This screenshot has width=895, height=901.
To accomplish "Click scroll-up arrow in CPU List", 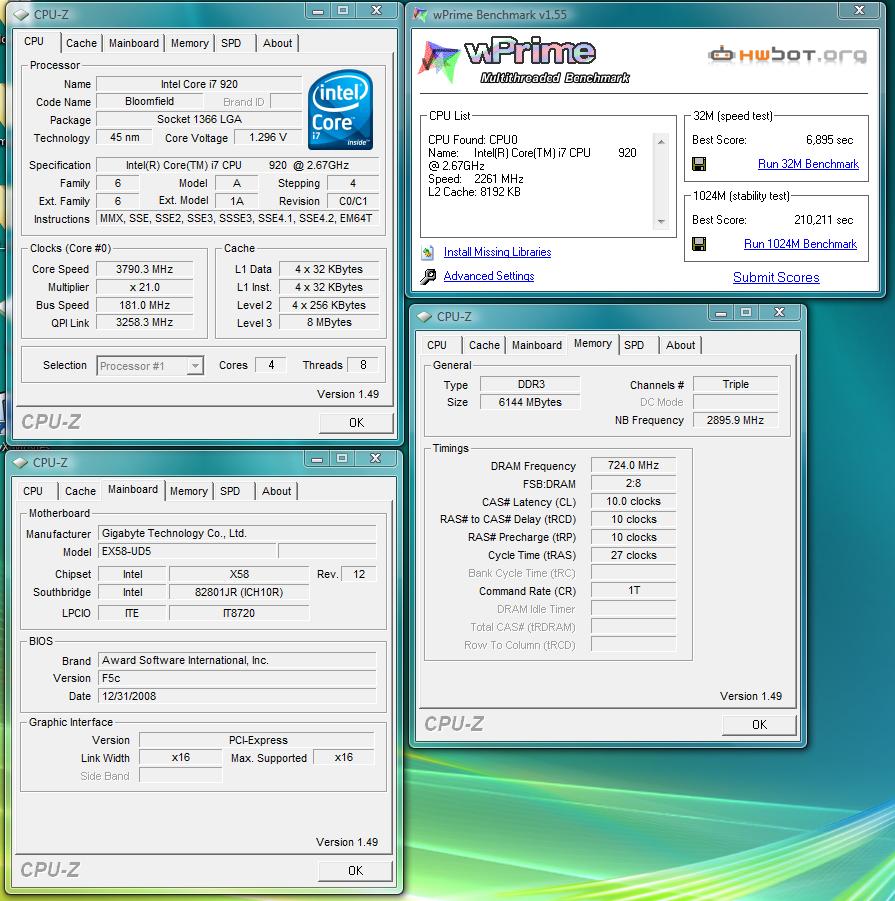I will point(661,141).
